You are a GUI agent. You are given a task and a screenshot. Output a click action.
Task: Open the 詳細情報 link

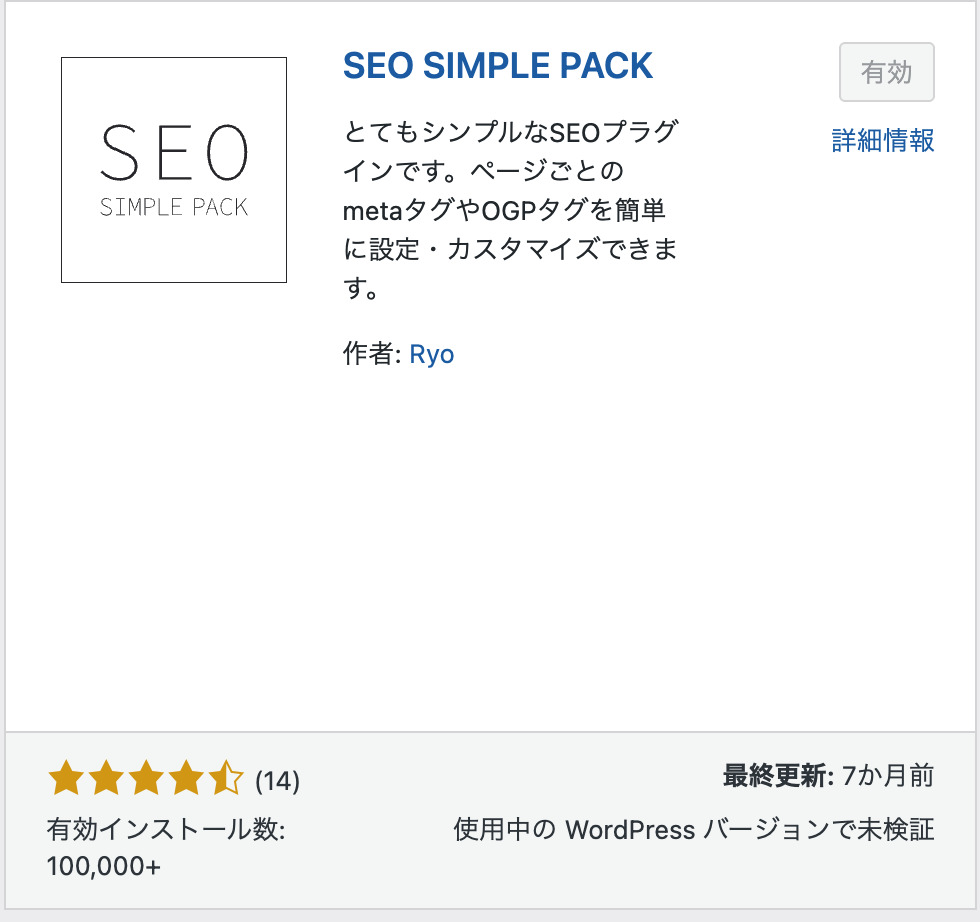click(x=882, y=141)
